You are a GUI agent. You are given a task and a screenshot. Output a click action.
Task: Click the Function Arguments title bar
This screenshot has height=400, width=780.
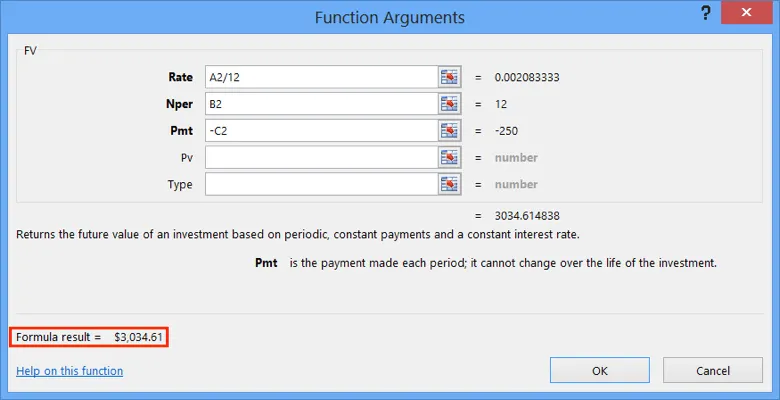point(389,17)
